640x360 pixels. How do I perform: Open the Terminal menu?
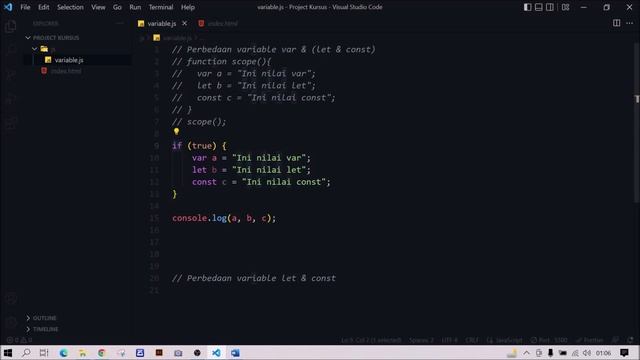[x=161, y=7]
